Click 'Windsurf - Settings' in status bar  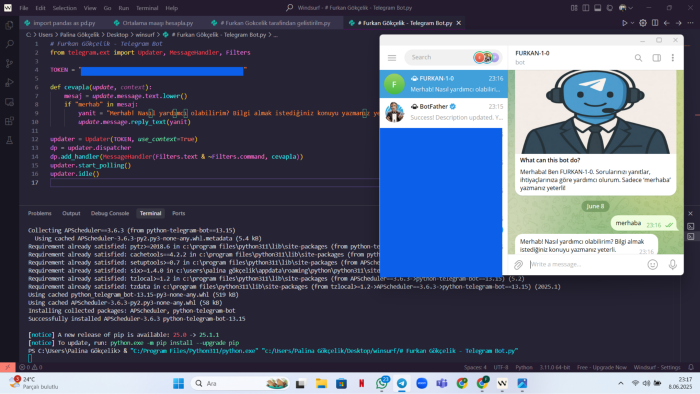click(x=657, y=367)
